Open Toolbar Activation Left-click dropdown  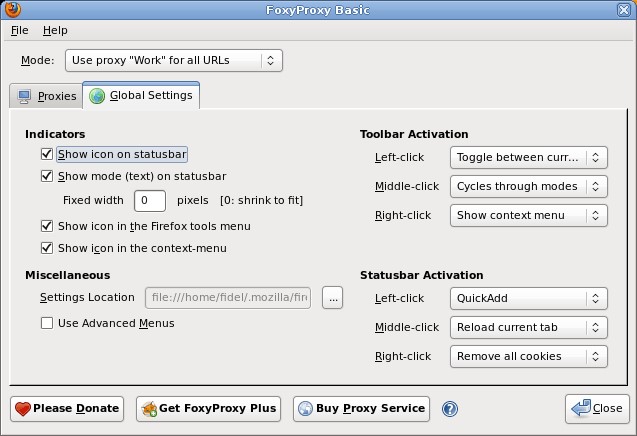[529, 157]
